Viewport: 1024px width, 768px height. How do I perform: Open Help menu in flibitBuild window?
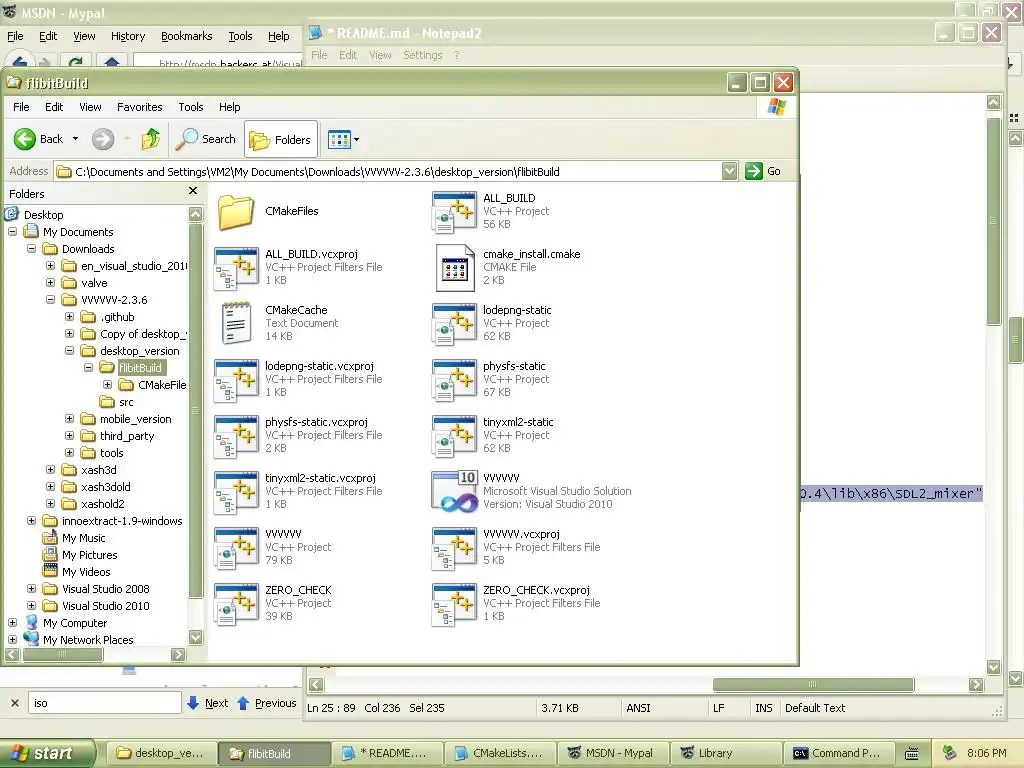click(229, 107)
